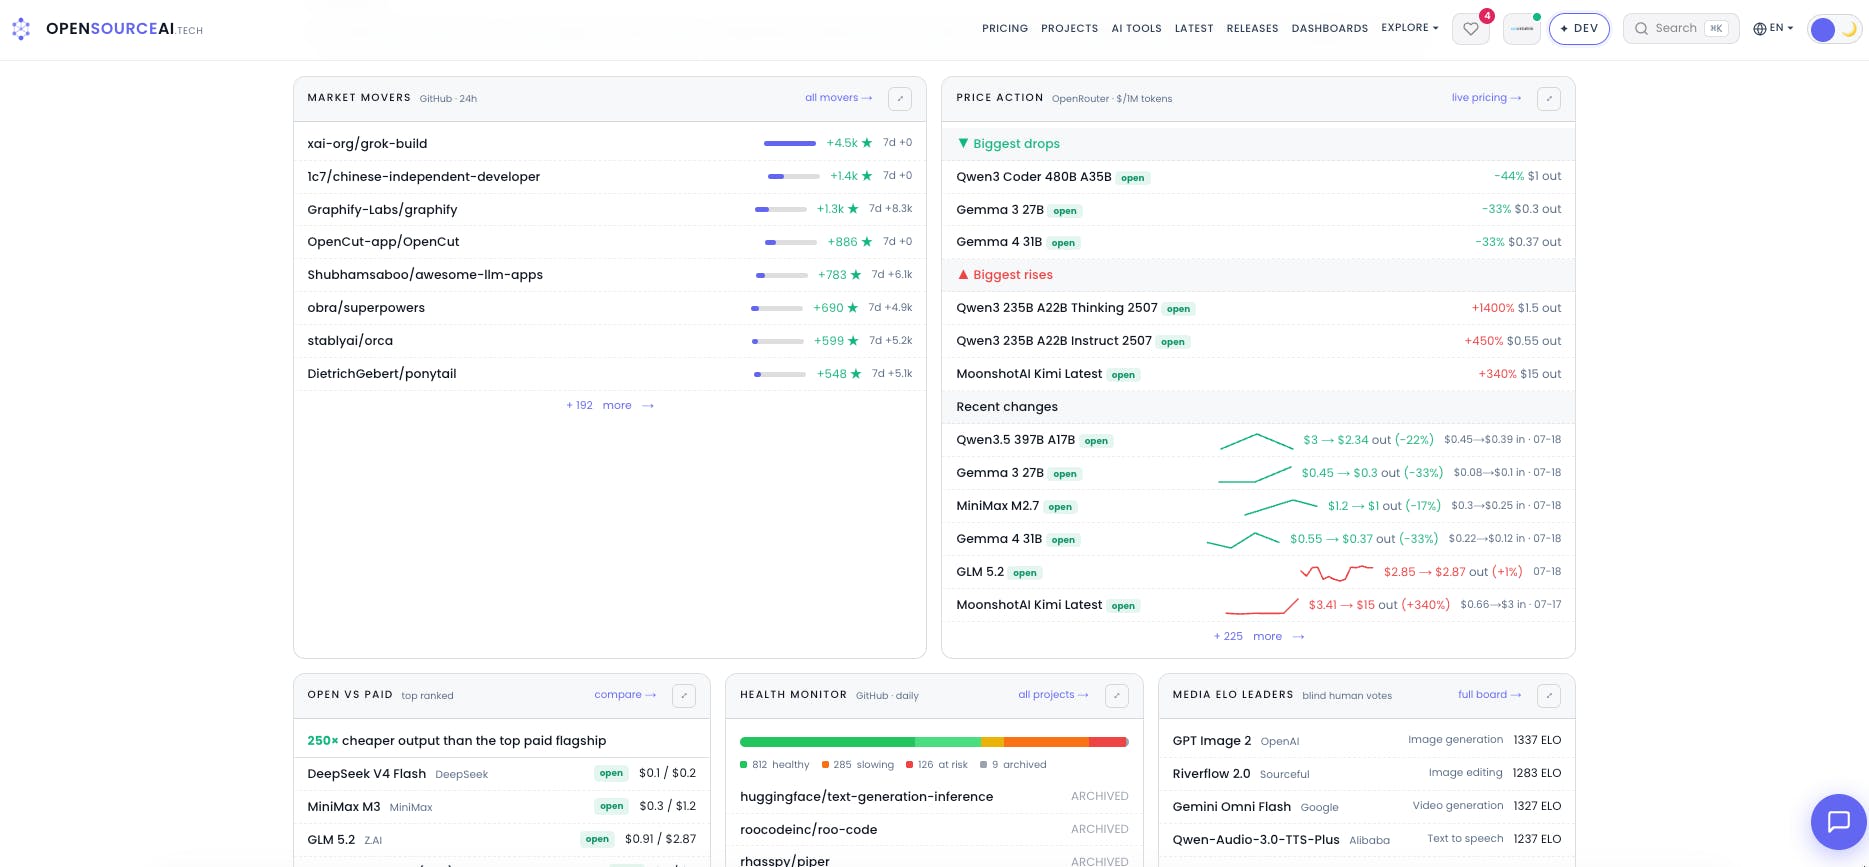
Task: Follow the 'live pricing' link
Action: click(1487, 98)
